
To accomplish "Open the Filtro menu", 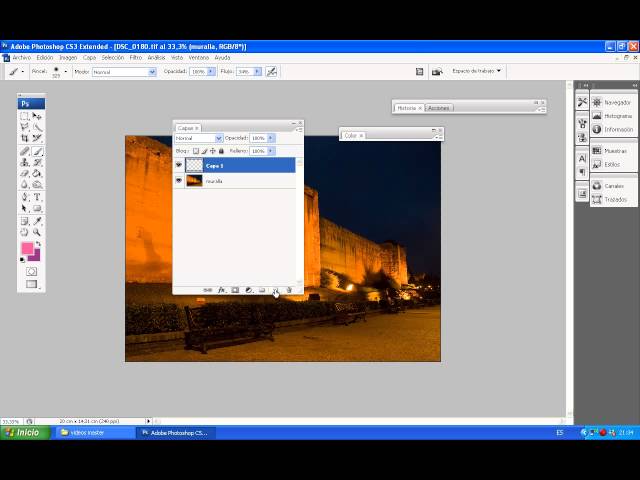I will click(136, 58).
